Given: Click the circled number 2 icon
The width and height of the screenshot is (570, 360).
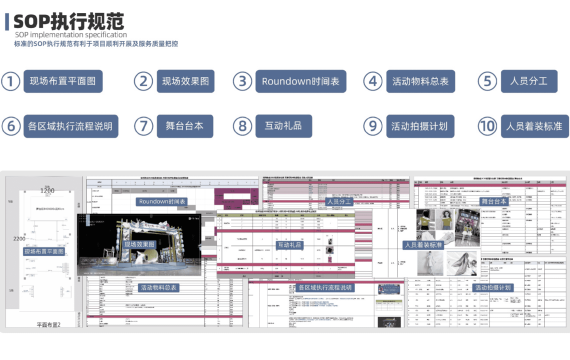Looking at the screenshot, I should coord(144,81).
